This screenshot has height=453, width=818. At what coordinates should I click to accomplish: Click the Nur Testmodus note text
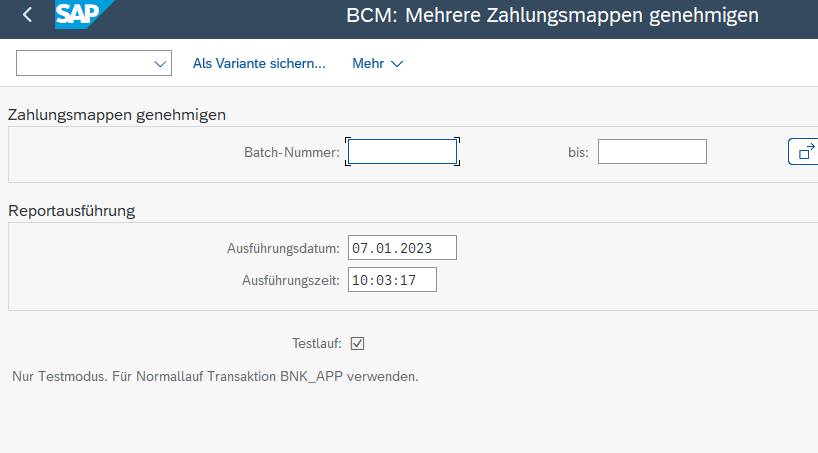pyautogui.click(x=214, y=377)
